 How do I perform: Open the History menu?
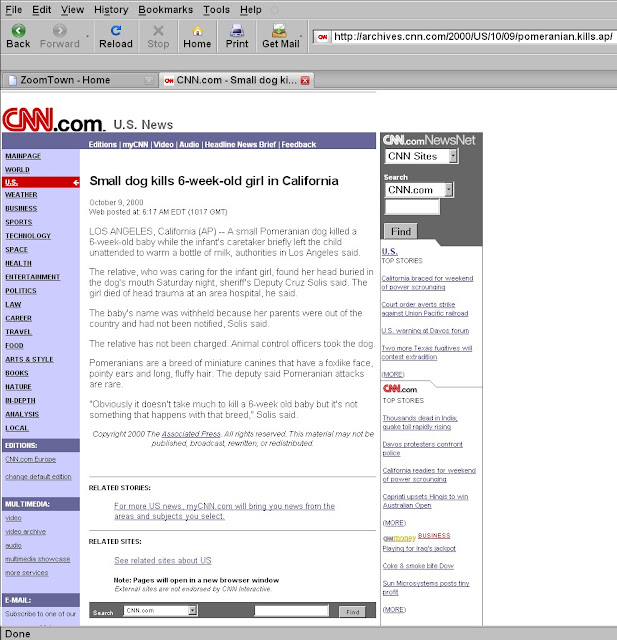pos(111,9)
